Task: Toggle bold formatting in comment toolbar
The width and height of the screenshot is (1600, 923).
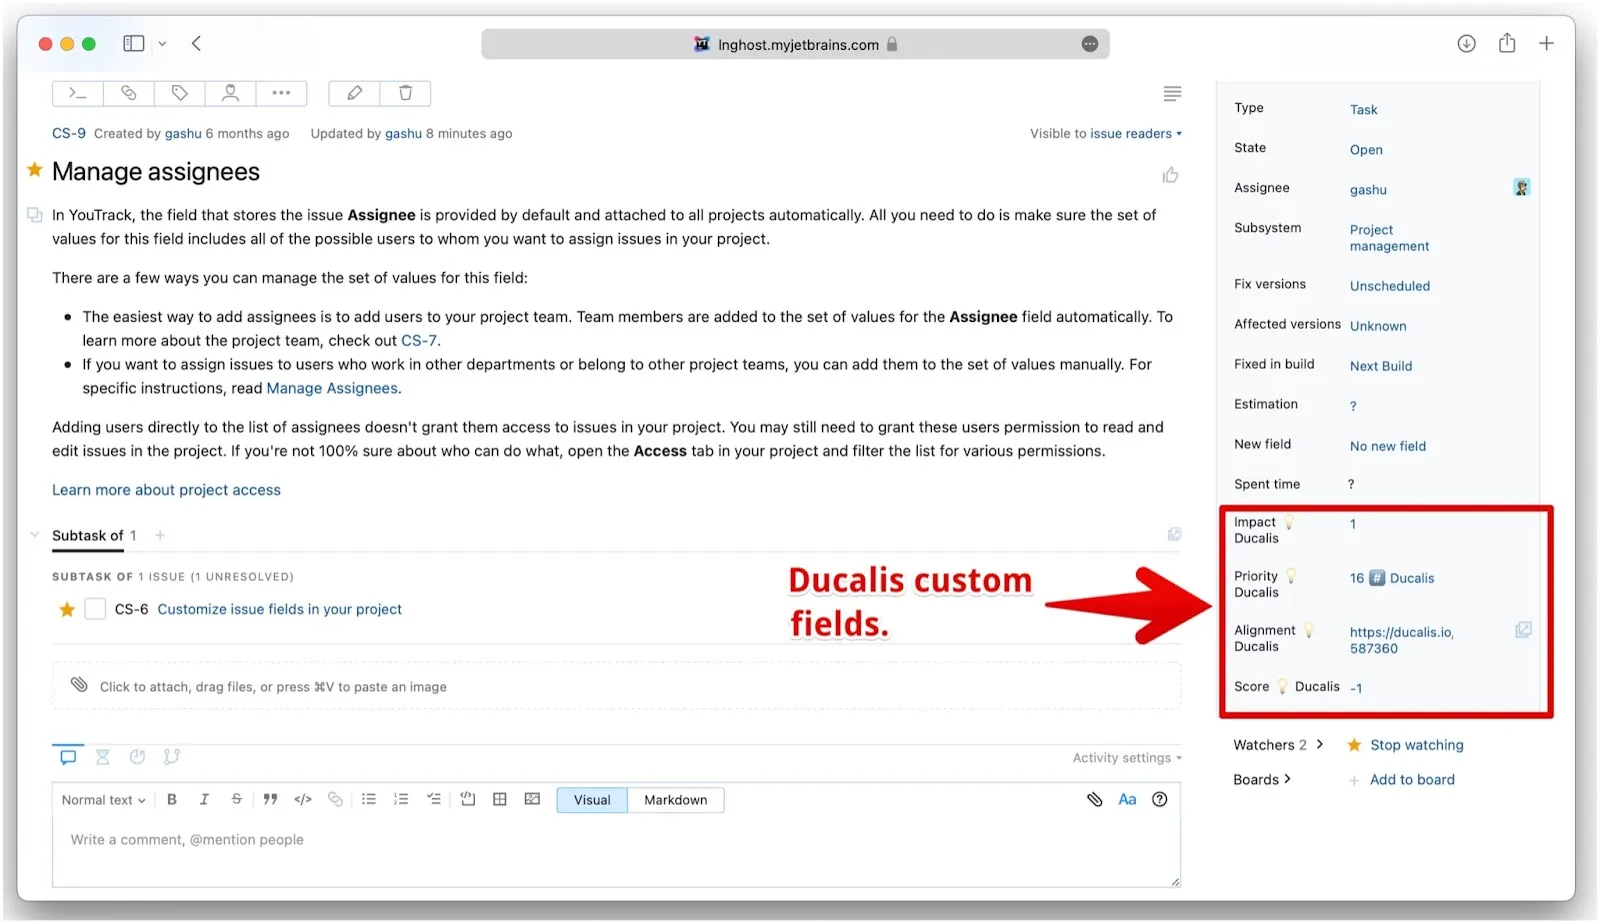Action: [x=171, y=799]
